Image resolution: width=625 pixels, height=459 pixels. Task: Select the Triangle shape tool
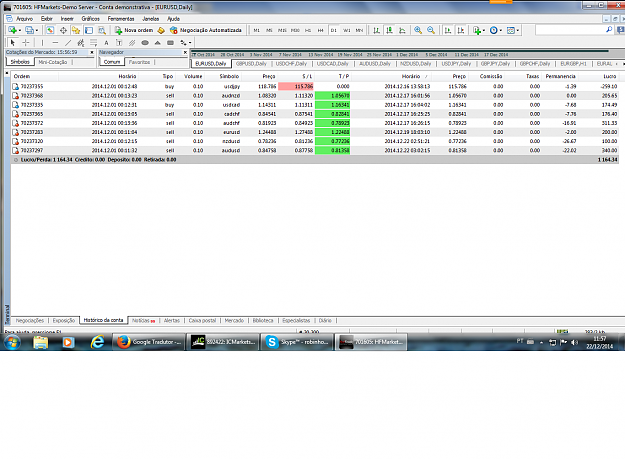[x=158, y=43]
